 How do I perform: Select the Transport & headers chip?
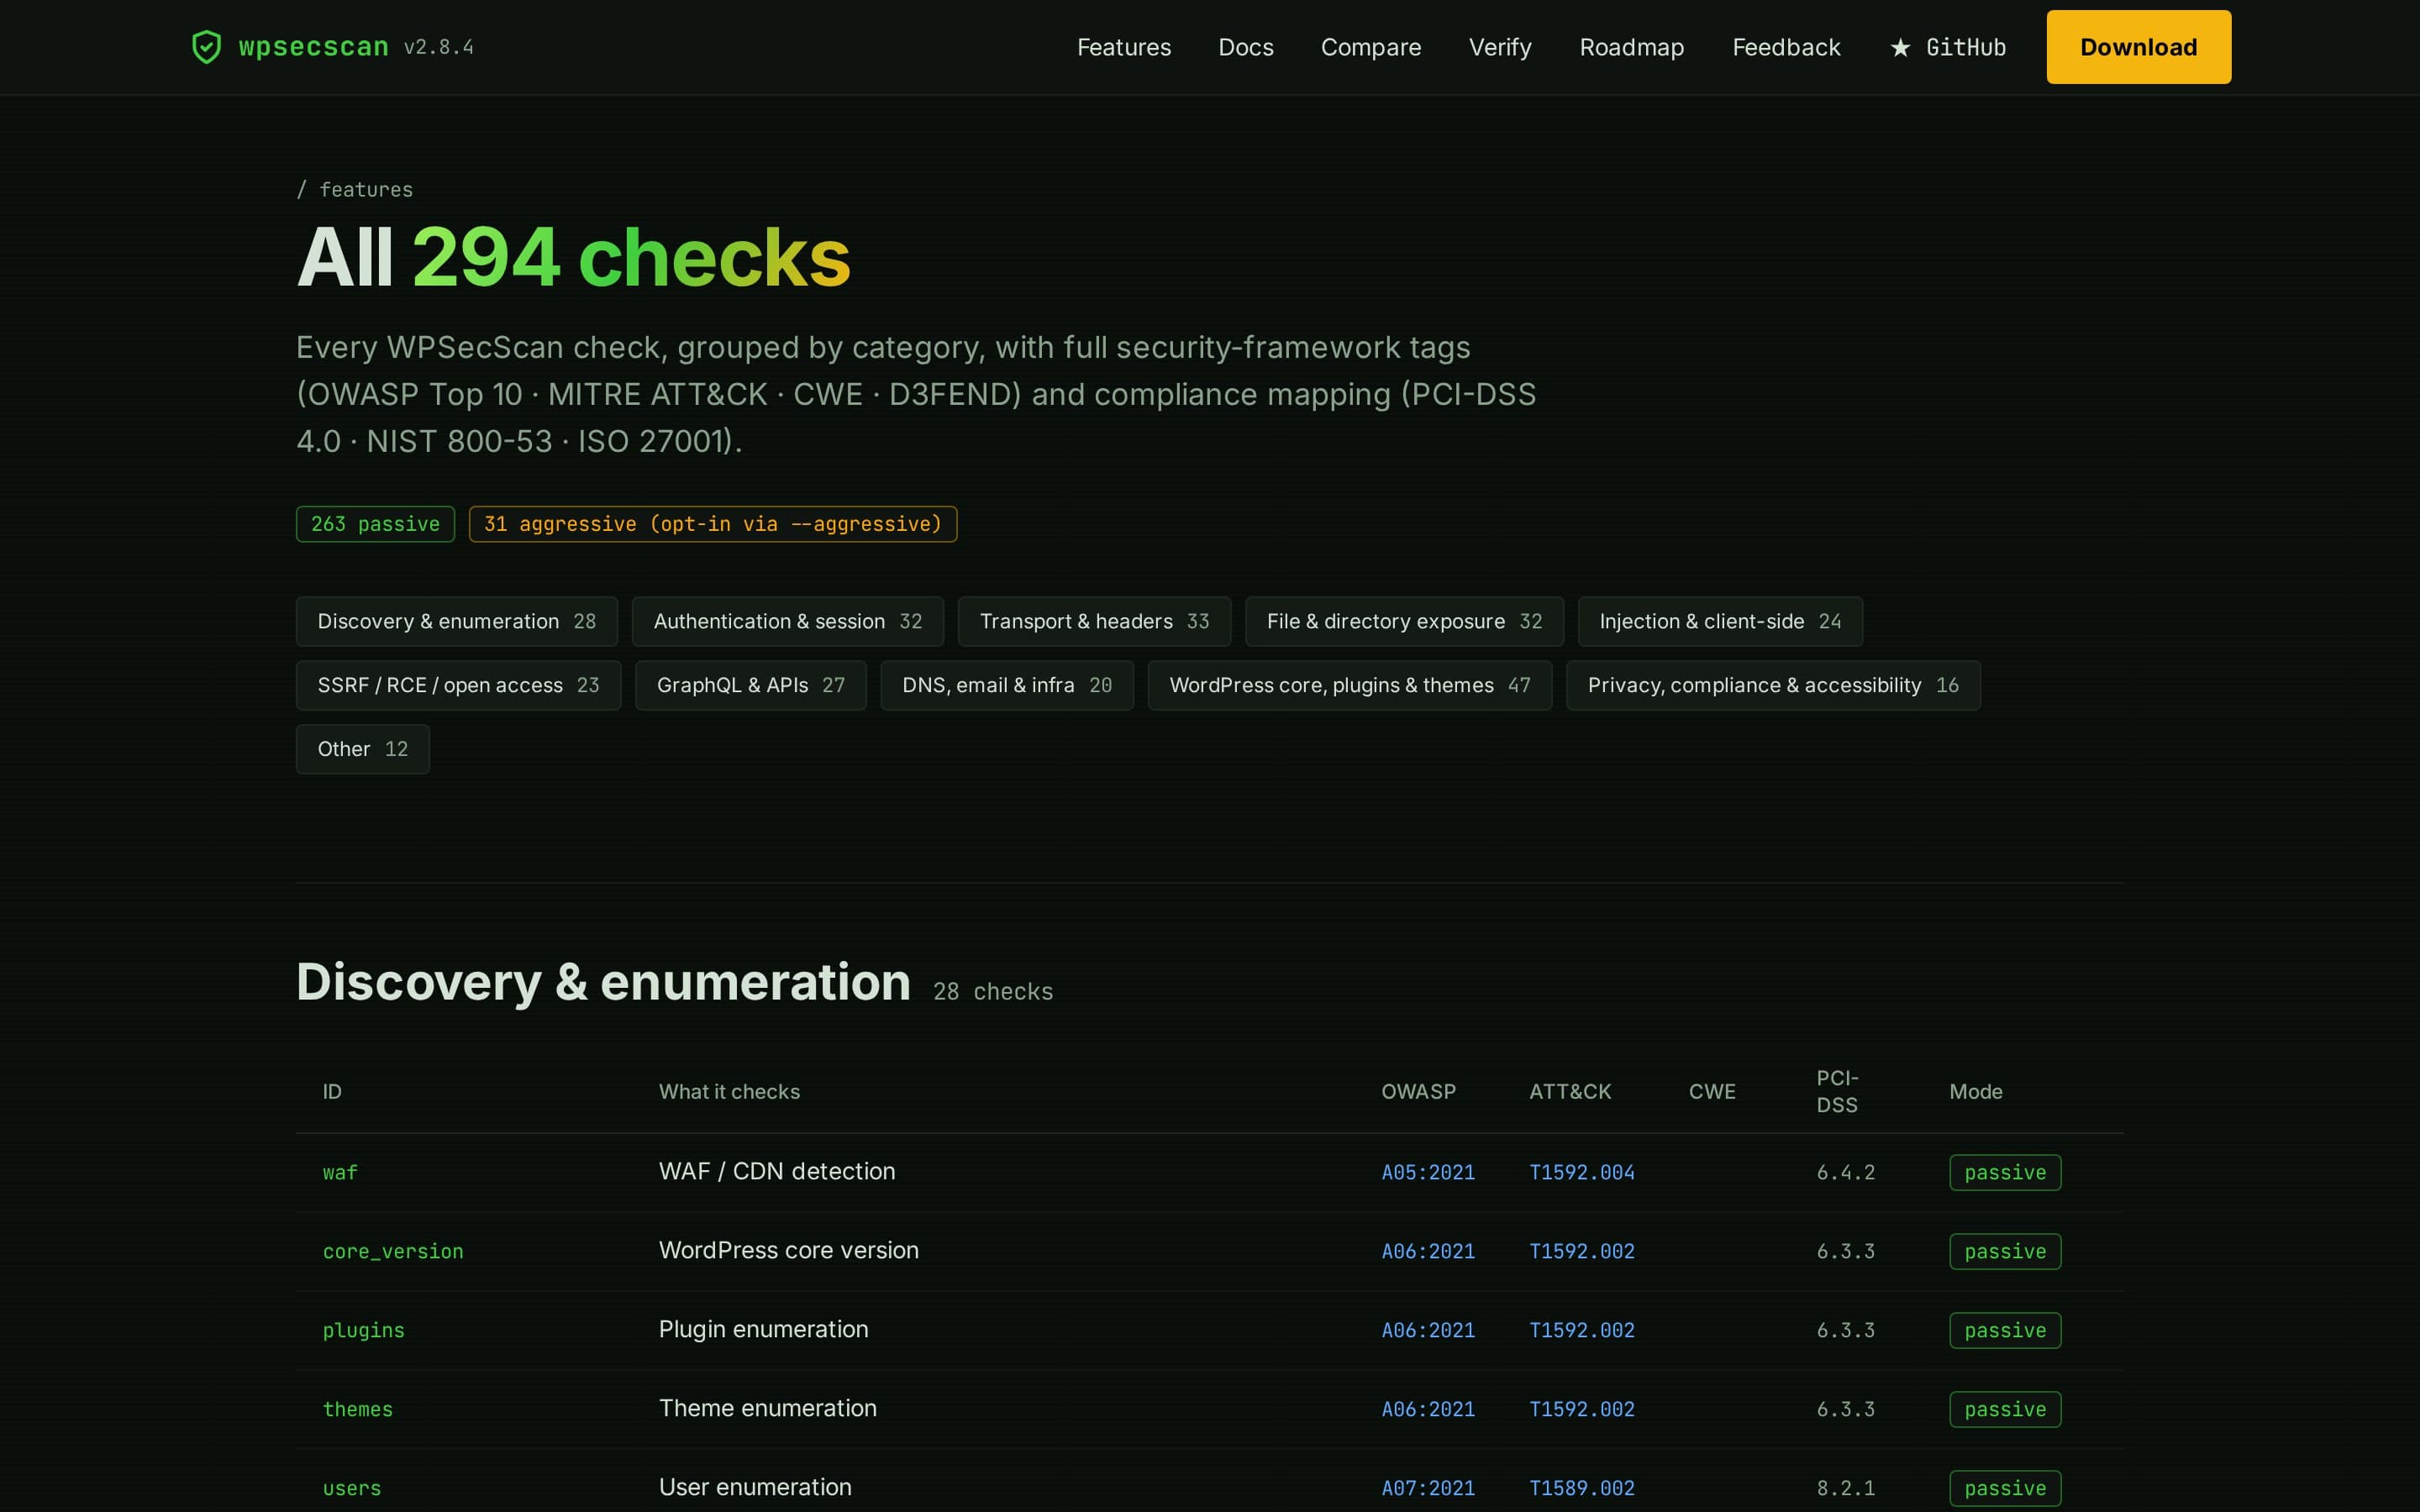click(1094, 621)
